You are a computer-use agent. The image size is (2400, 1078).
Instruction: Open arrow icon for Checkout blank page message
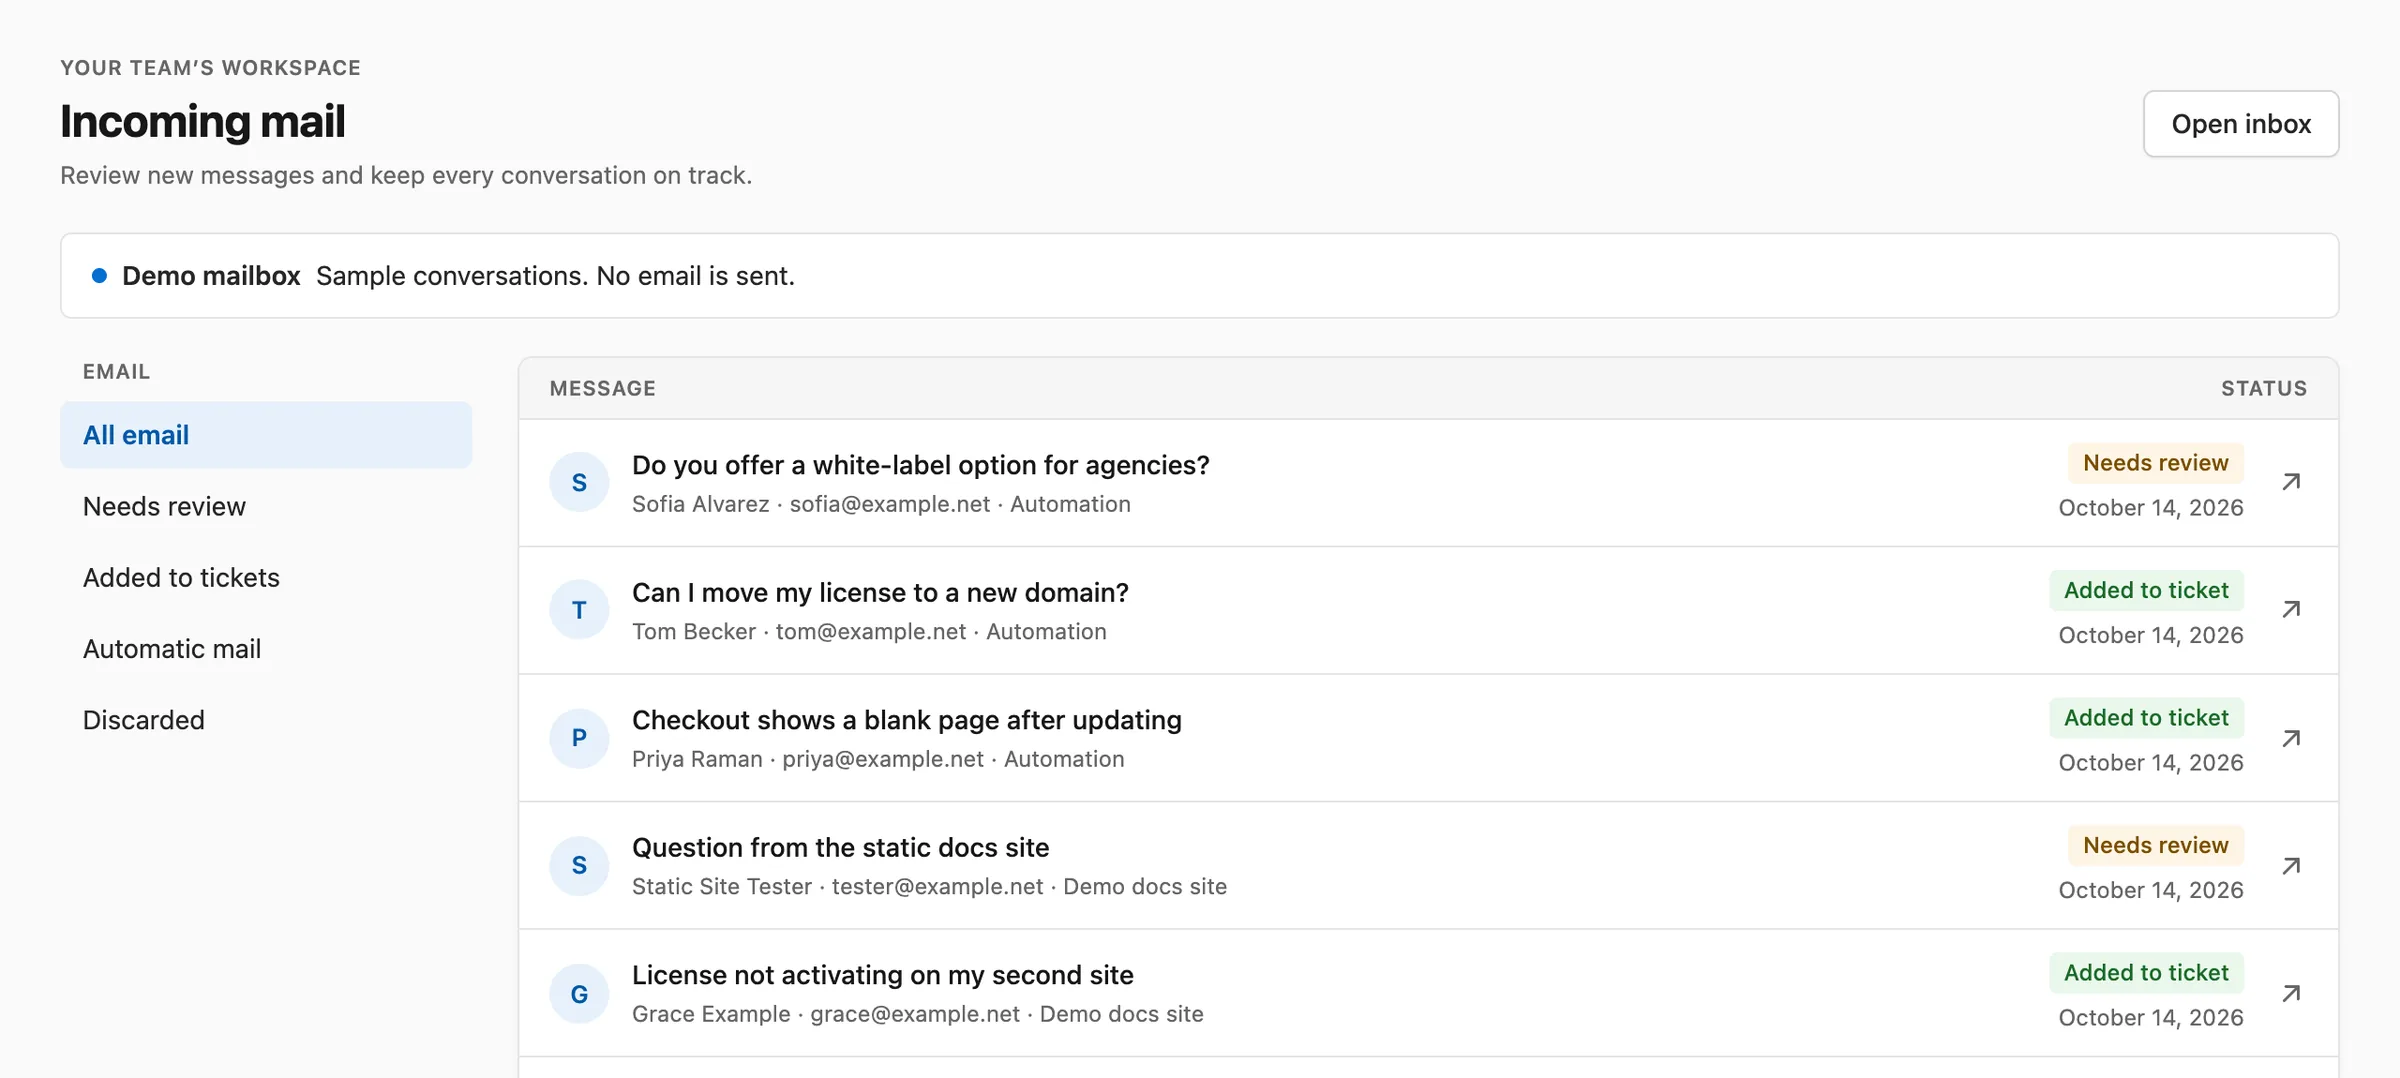click(2291, 738)
